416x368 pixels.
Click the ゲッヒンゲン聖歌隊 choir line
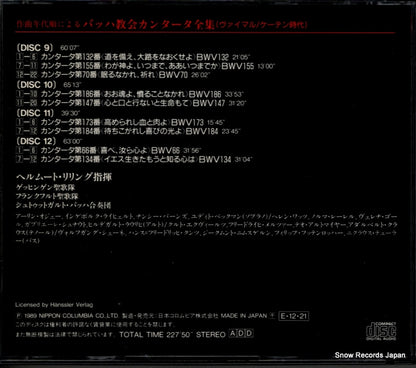tap(45, 188)
